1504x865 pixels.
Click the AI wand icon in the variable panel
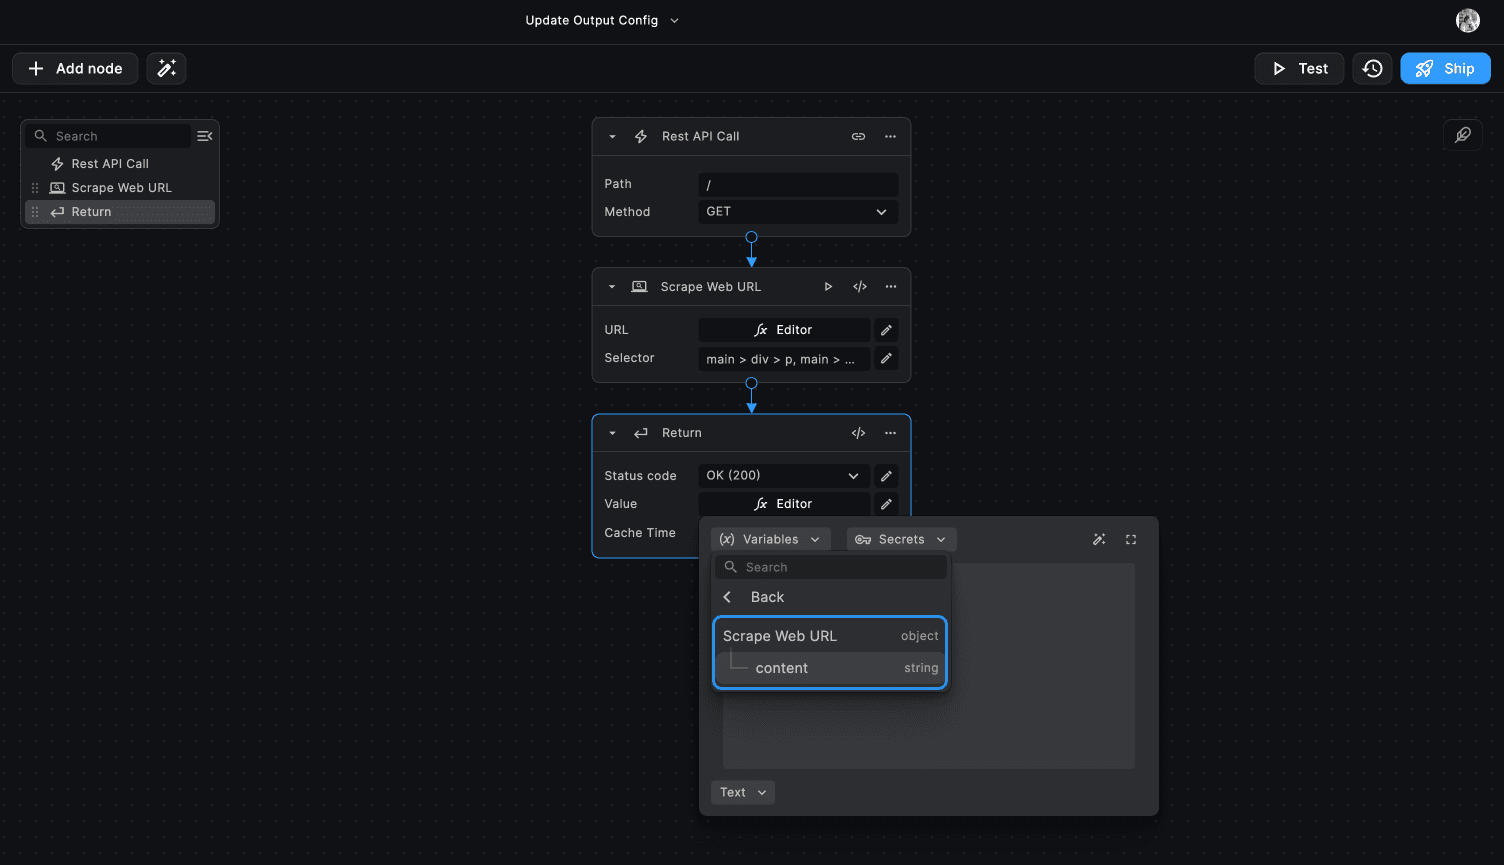[1099, 539]
